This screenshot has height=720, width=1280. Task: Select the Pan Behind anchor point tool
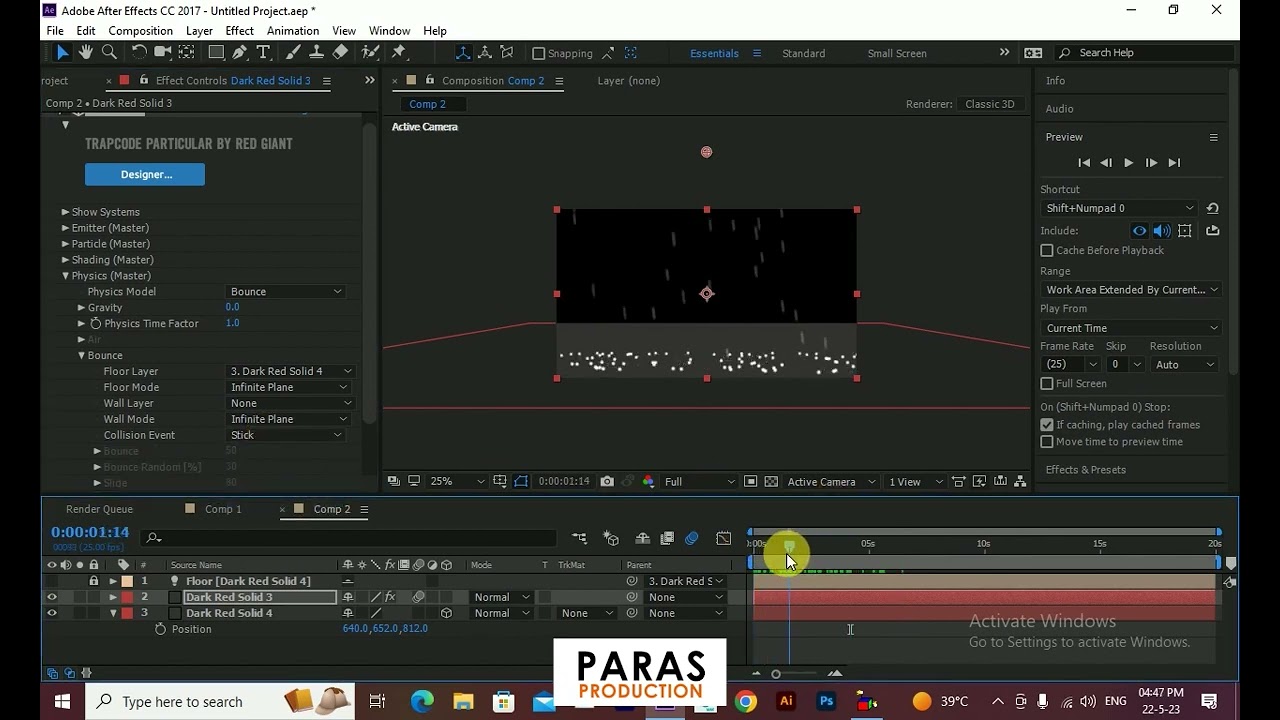(x=187, y=53)
